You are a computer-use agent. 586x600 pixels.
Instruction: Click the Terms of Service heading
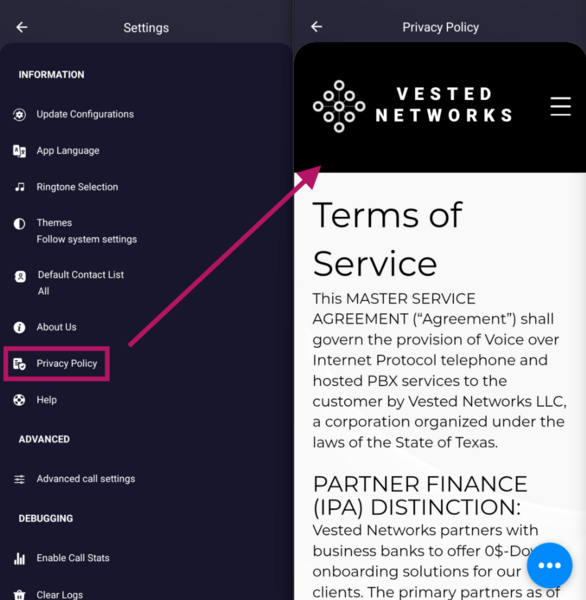[x=387, y=240]
